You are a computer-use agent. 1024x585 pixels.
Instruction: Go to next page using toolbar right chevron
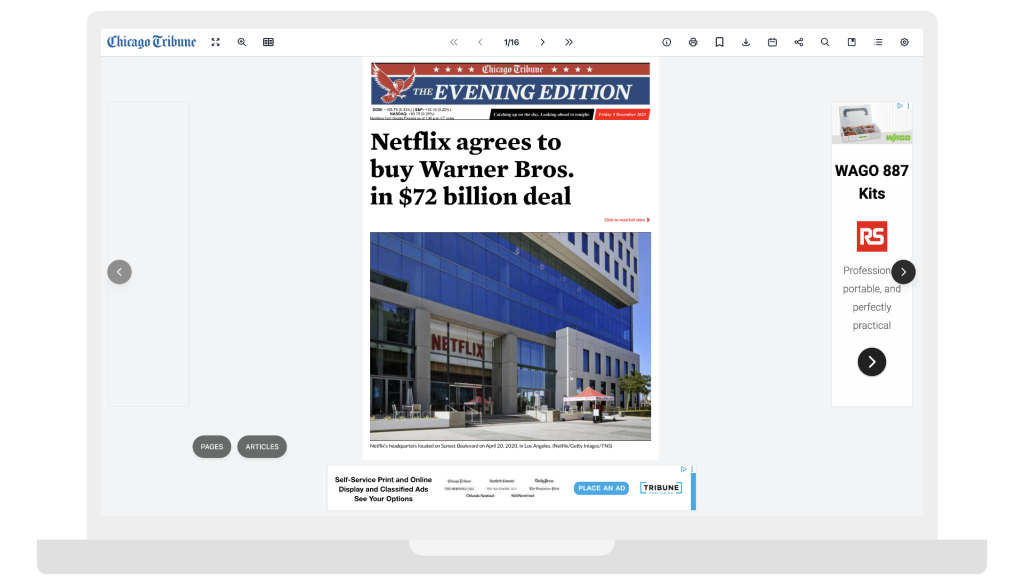tap(543, 42)
